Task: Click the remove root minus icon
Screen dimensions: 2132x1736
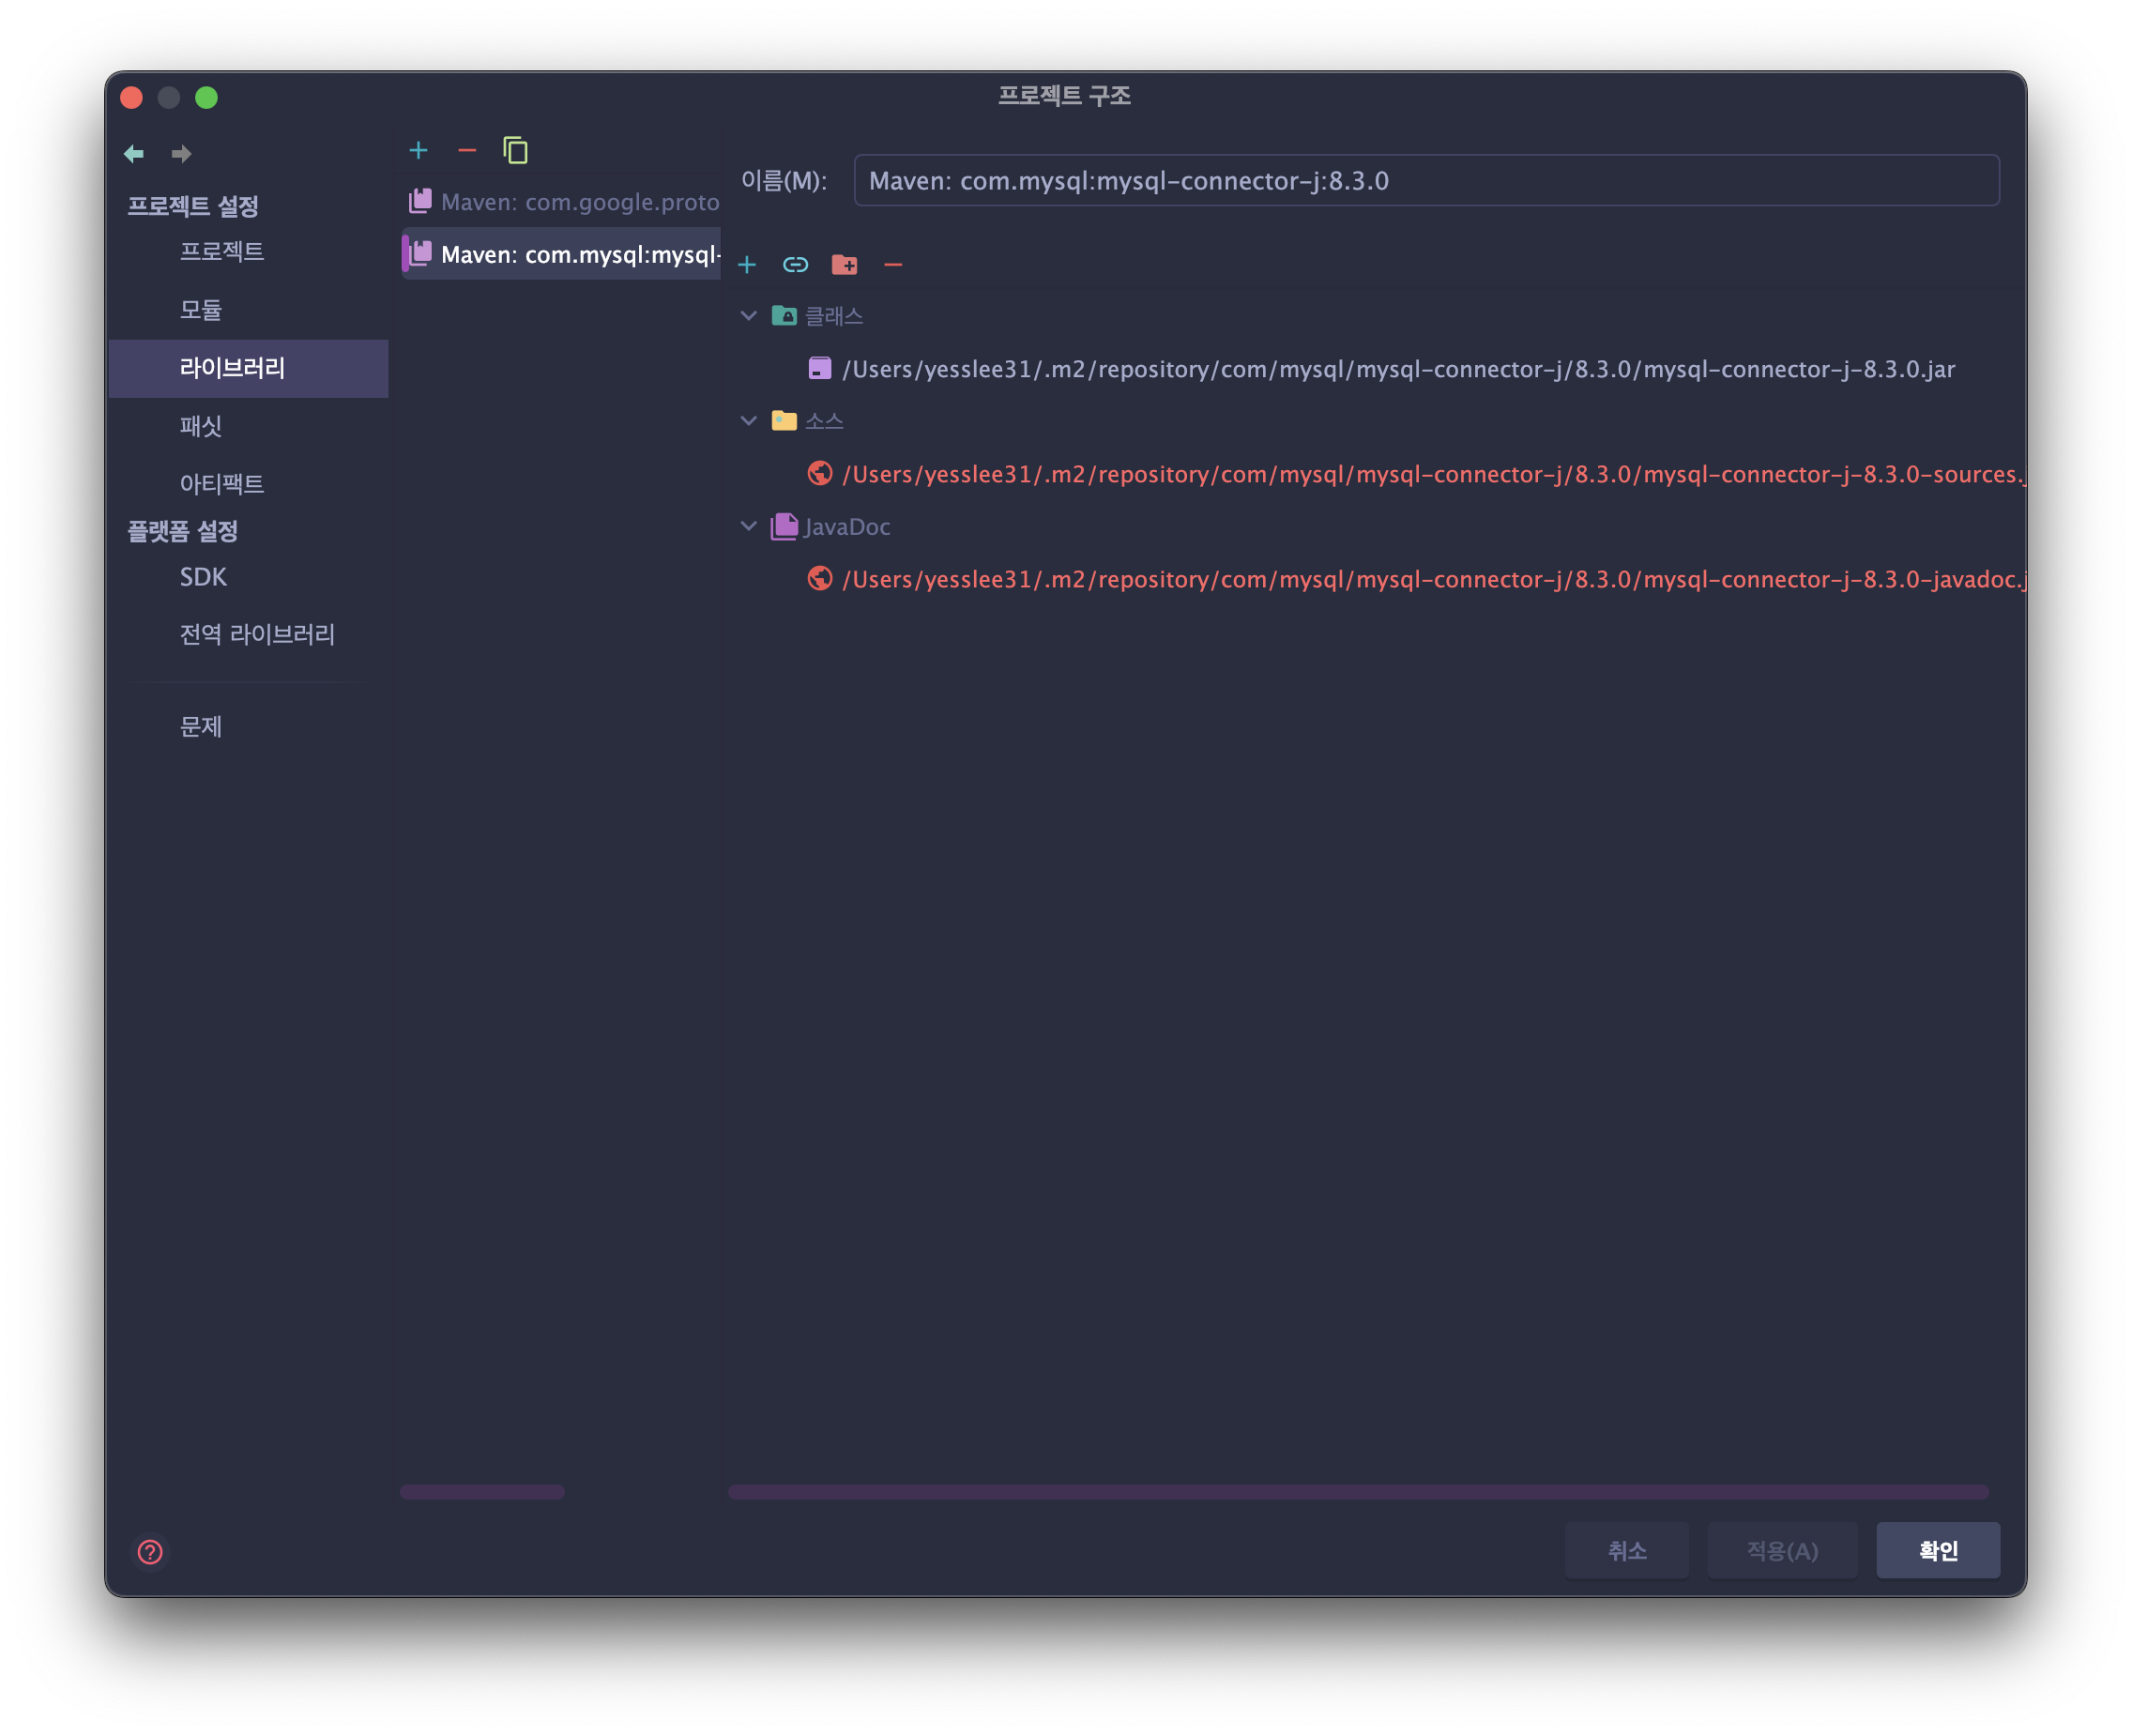Action: pos(893,265)
